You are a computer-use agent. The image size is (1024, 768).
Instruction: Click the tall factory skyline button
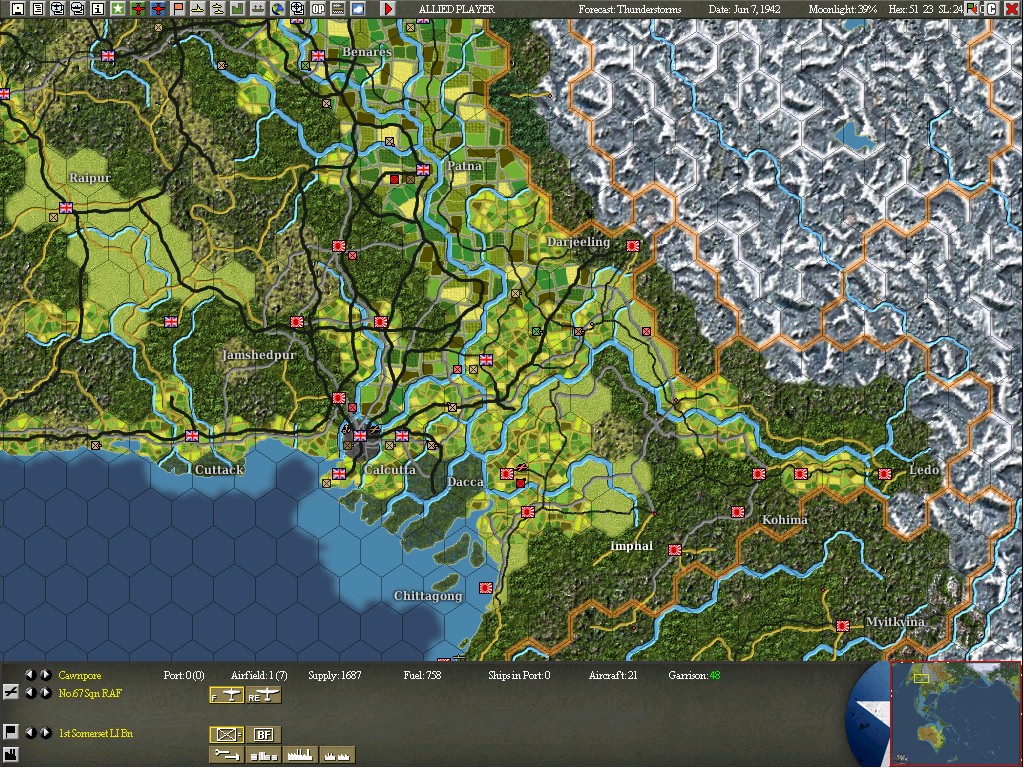[x=300, y=755]
